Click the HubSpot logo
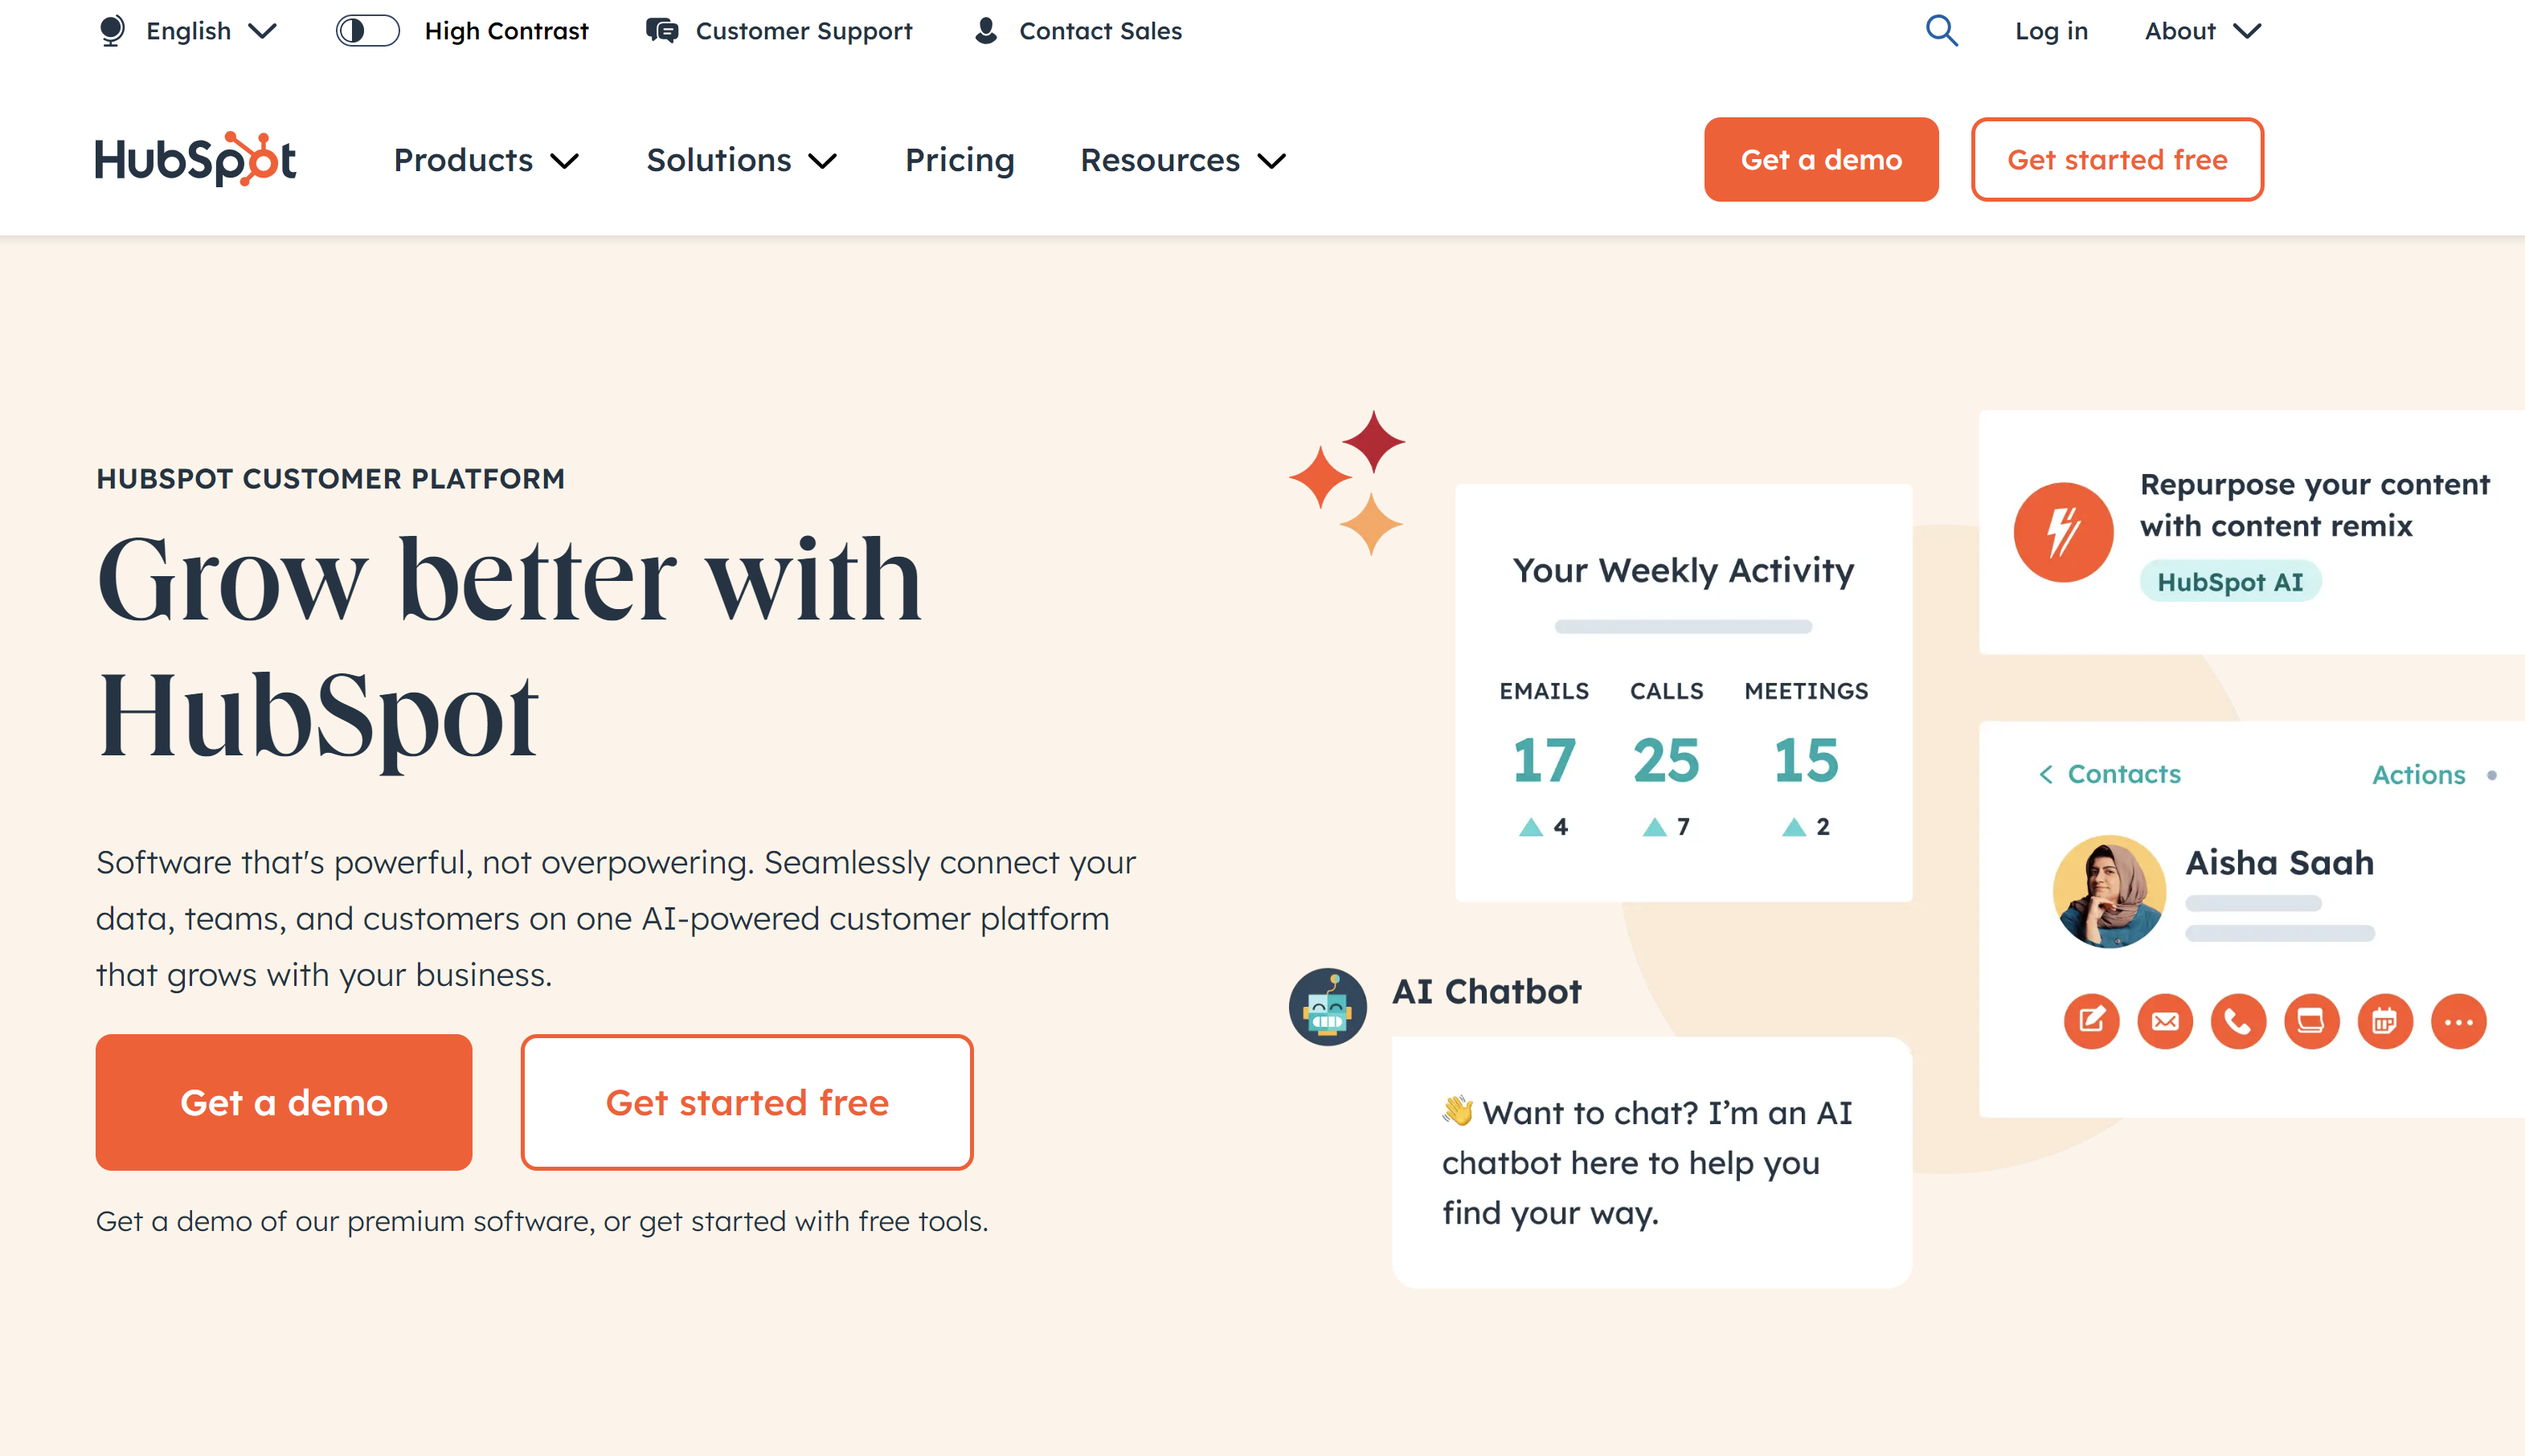 coord(195,159)
